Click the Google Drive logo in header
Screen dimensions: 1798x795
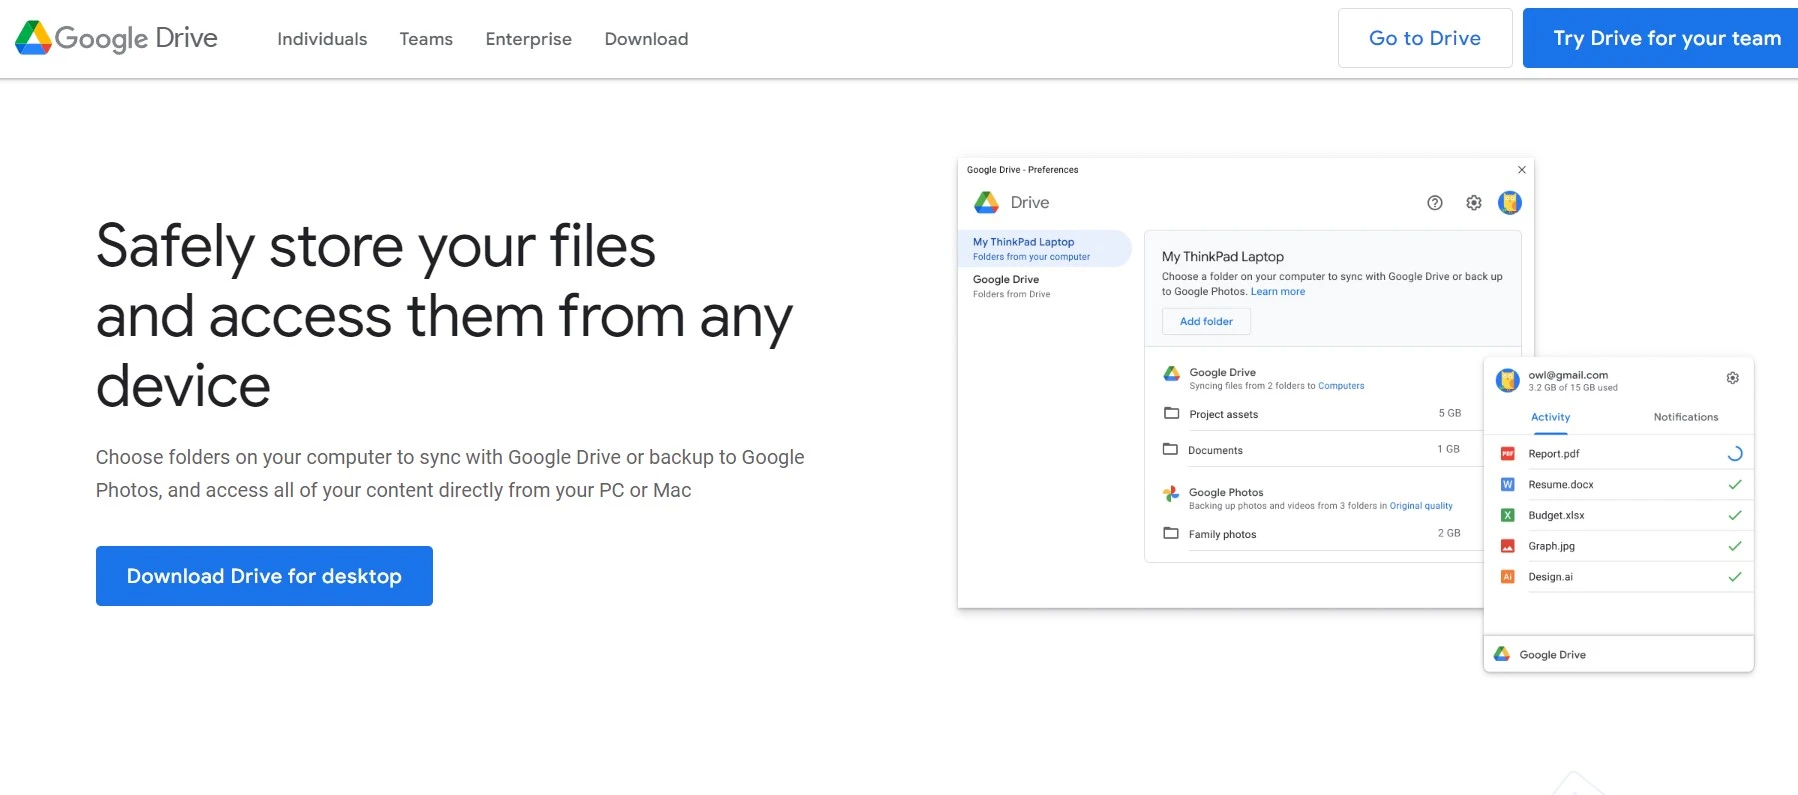[x=116, y=38]
